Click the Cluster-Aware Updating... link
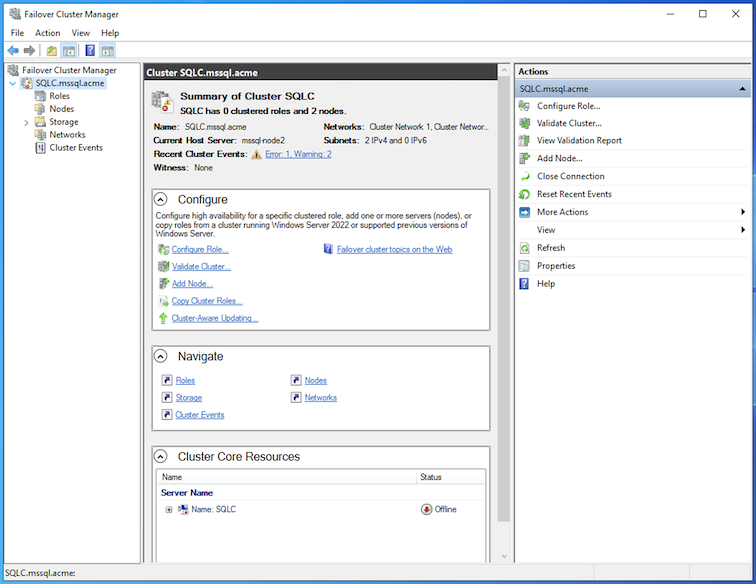This screenshot has height=584, width=756. [x=215, y=318]
